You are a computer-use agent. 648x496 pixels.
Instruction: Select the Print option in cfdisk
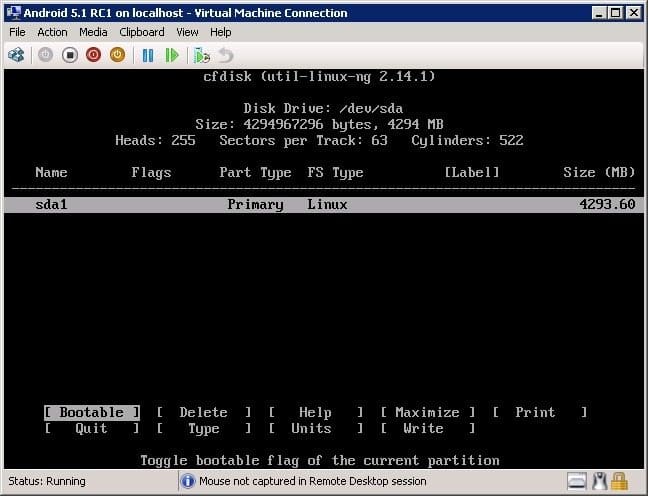point(539,413)
